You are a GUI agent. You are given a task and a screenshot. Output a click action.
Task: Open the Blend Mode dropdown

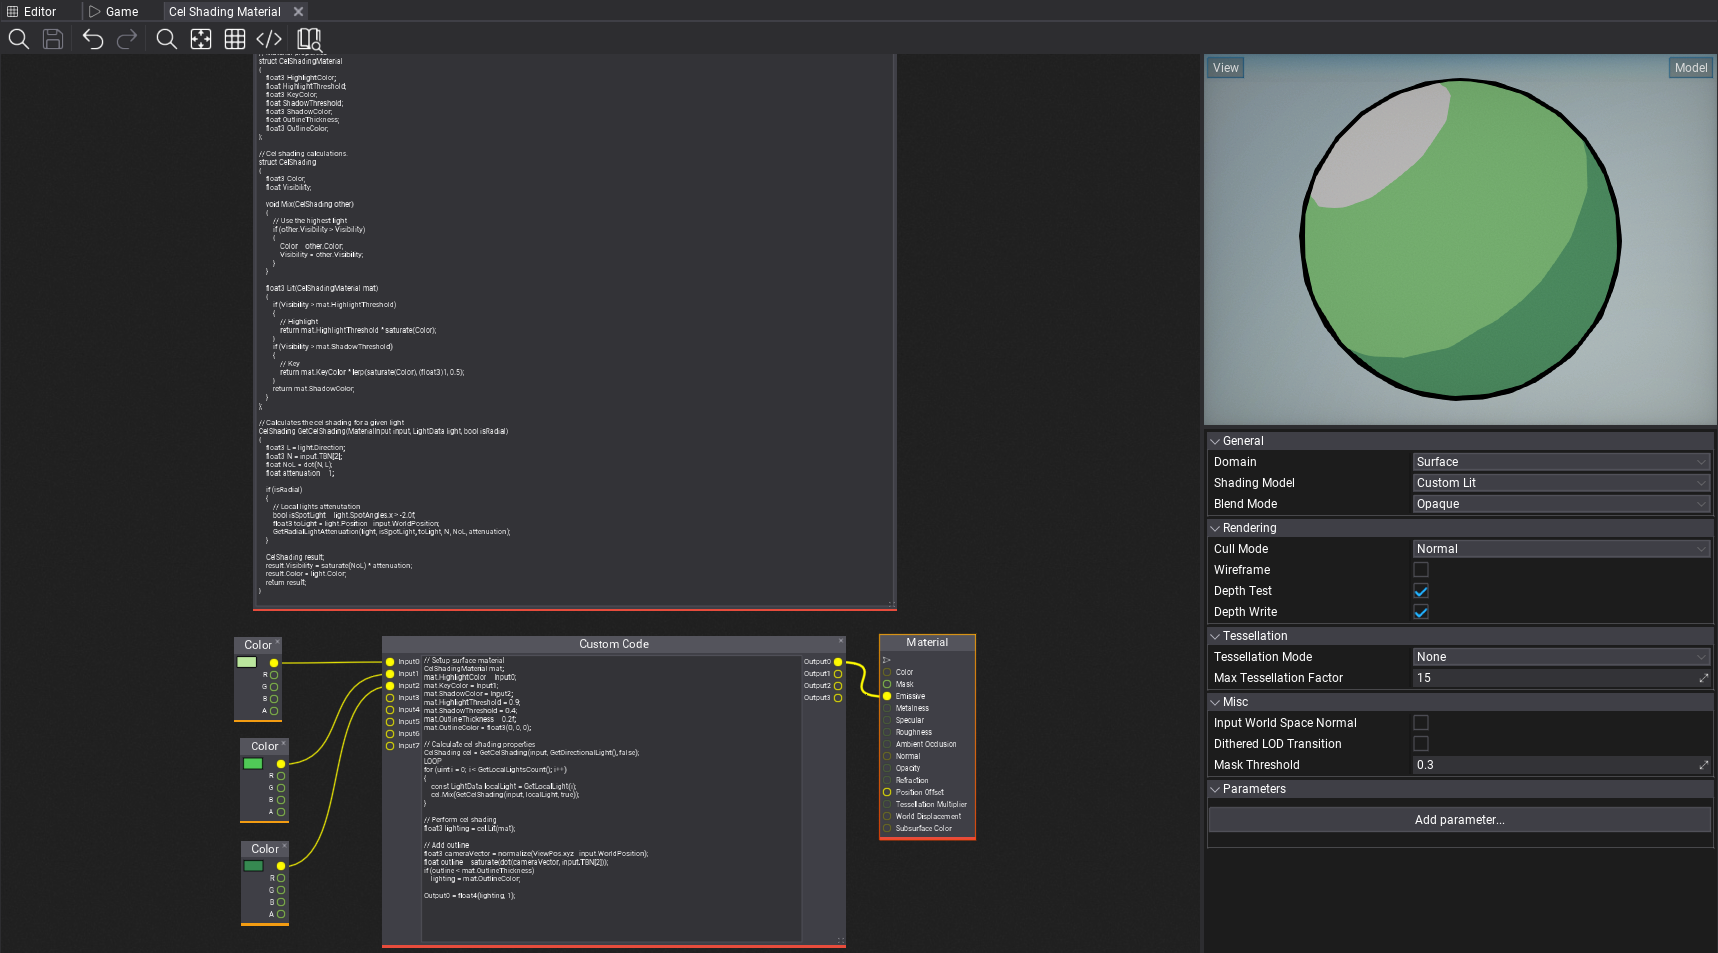(1560, 504)
